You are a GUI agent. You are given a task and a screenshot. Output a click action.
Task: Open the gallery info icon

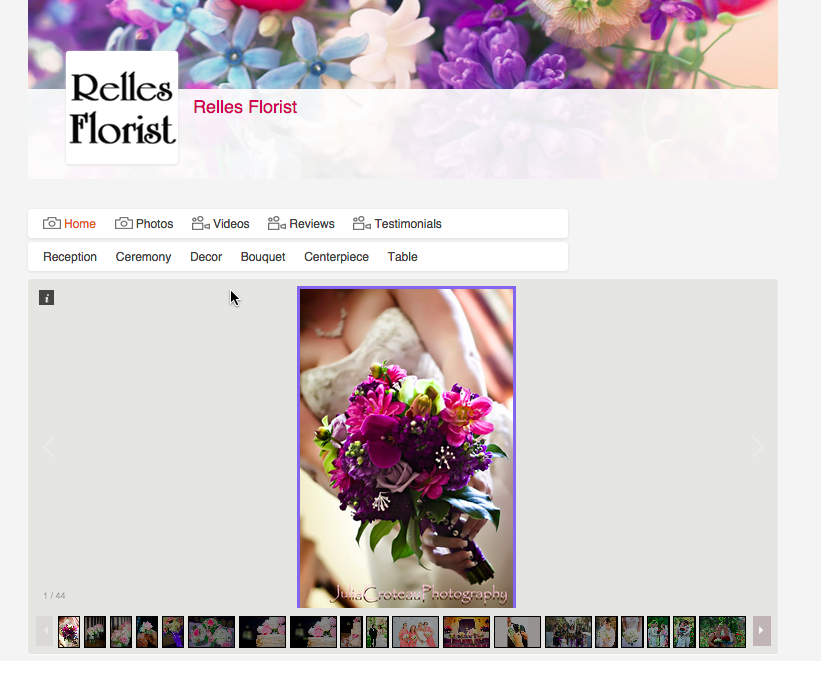click(x=47, y=298)
